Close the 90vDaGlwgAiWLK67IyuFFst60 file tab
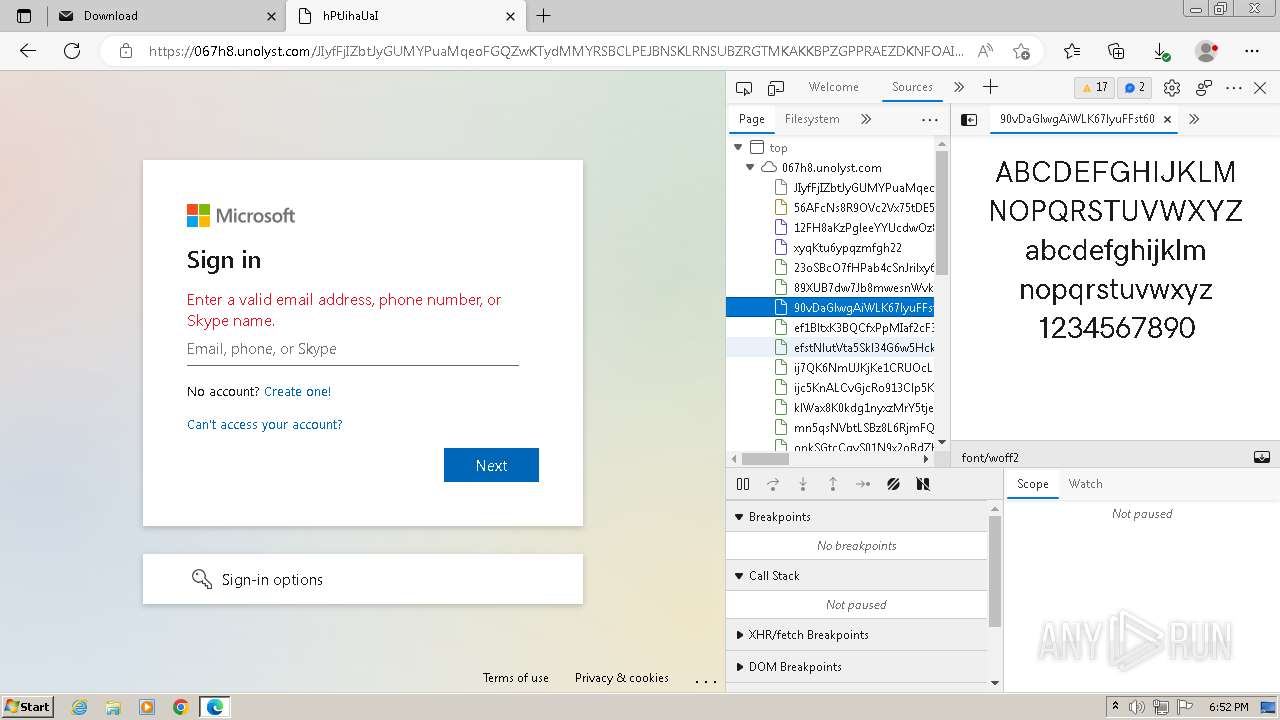Viewport: 1280px width, 720px height. pos(1167,119)
